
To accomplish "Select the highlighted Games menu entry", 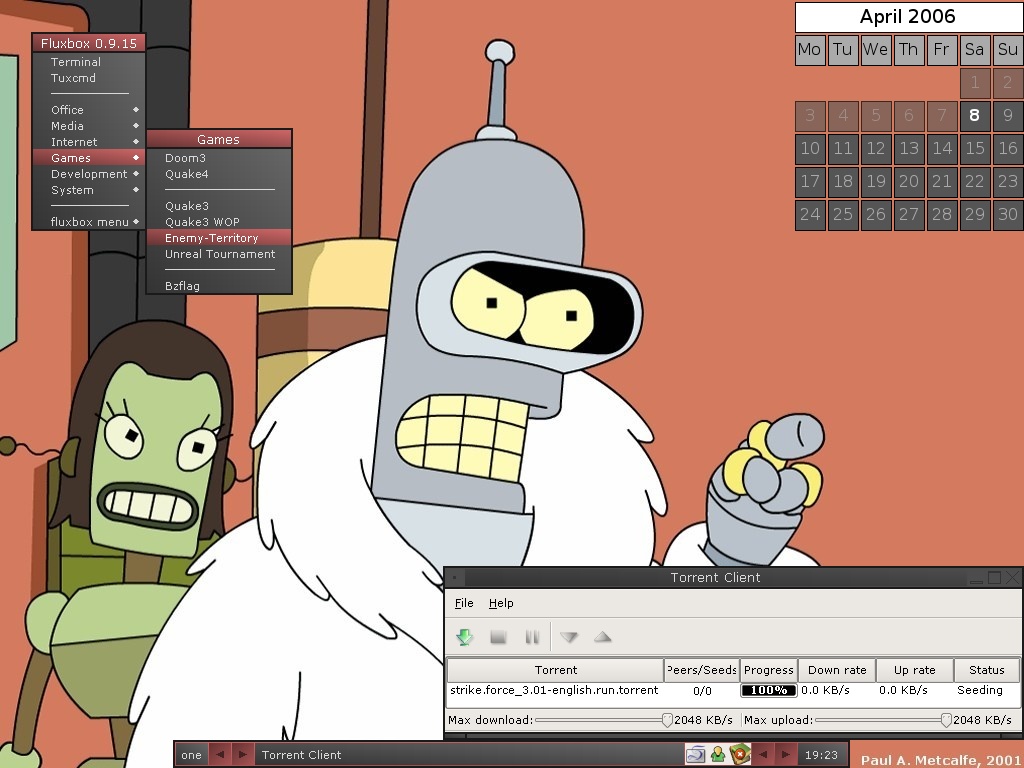I will tap(88, 158).
